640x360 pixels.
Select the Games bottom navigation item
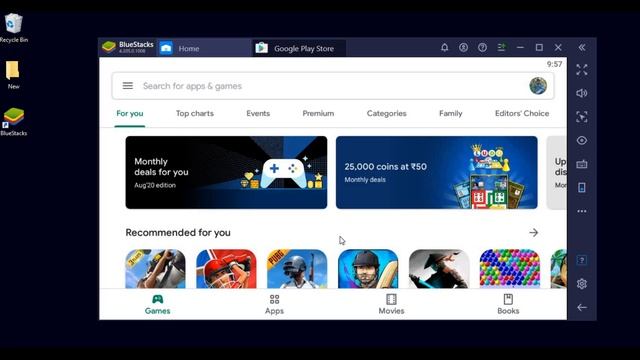coord(158,304)
